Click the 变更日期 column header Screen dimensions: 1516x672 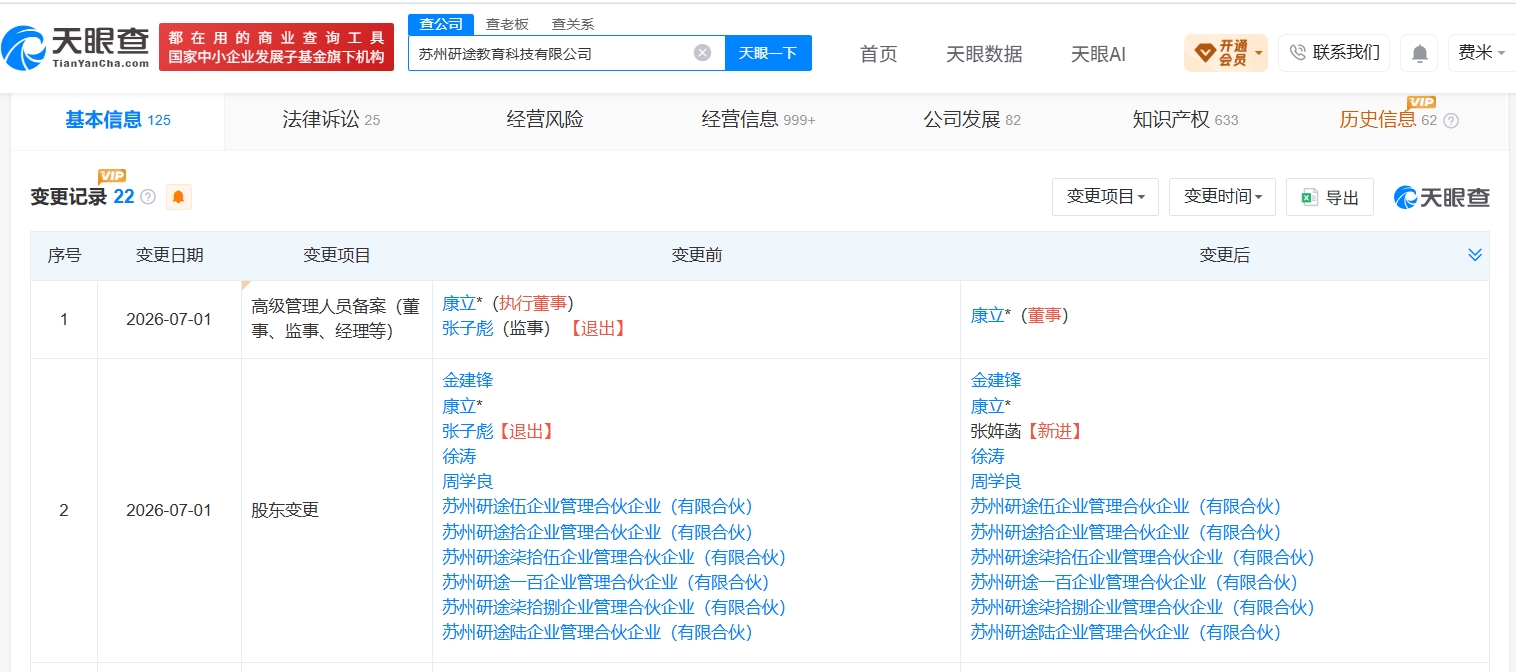click(x=169, y=255)
